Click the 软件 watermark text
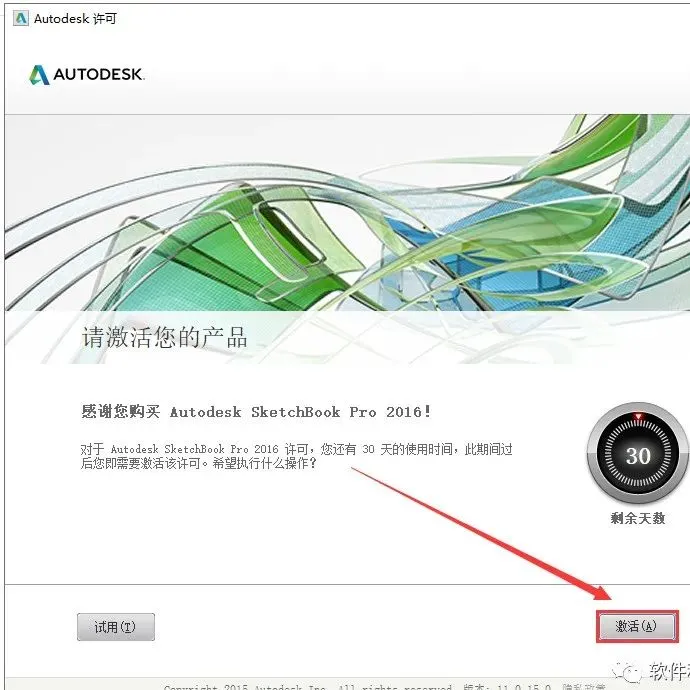The width and height of the screenshot is (690, 690). tap(669, 671)
